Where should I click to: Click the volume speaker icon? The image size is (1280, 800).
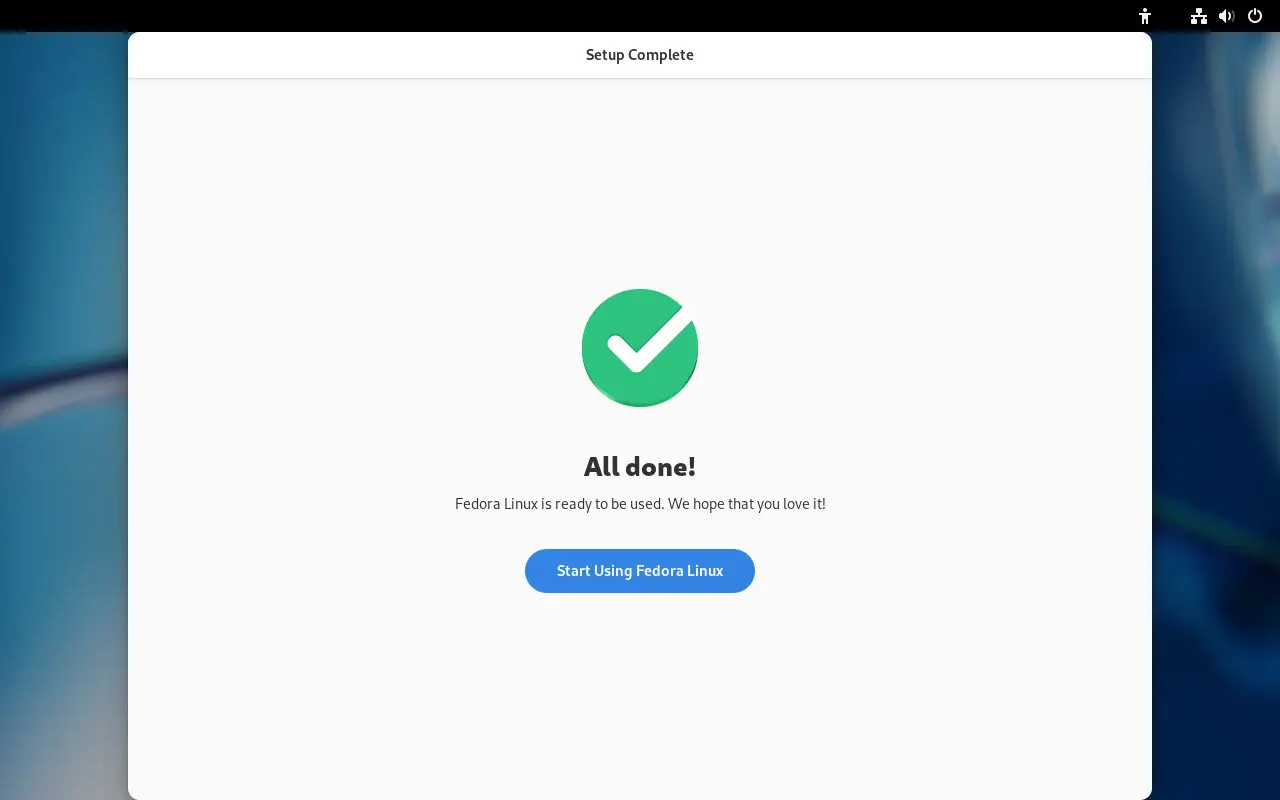(1226, 16)
